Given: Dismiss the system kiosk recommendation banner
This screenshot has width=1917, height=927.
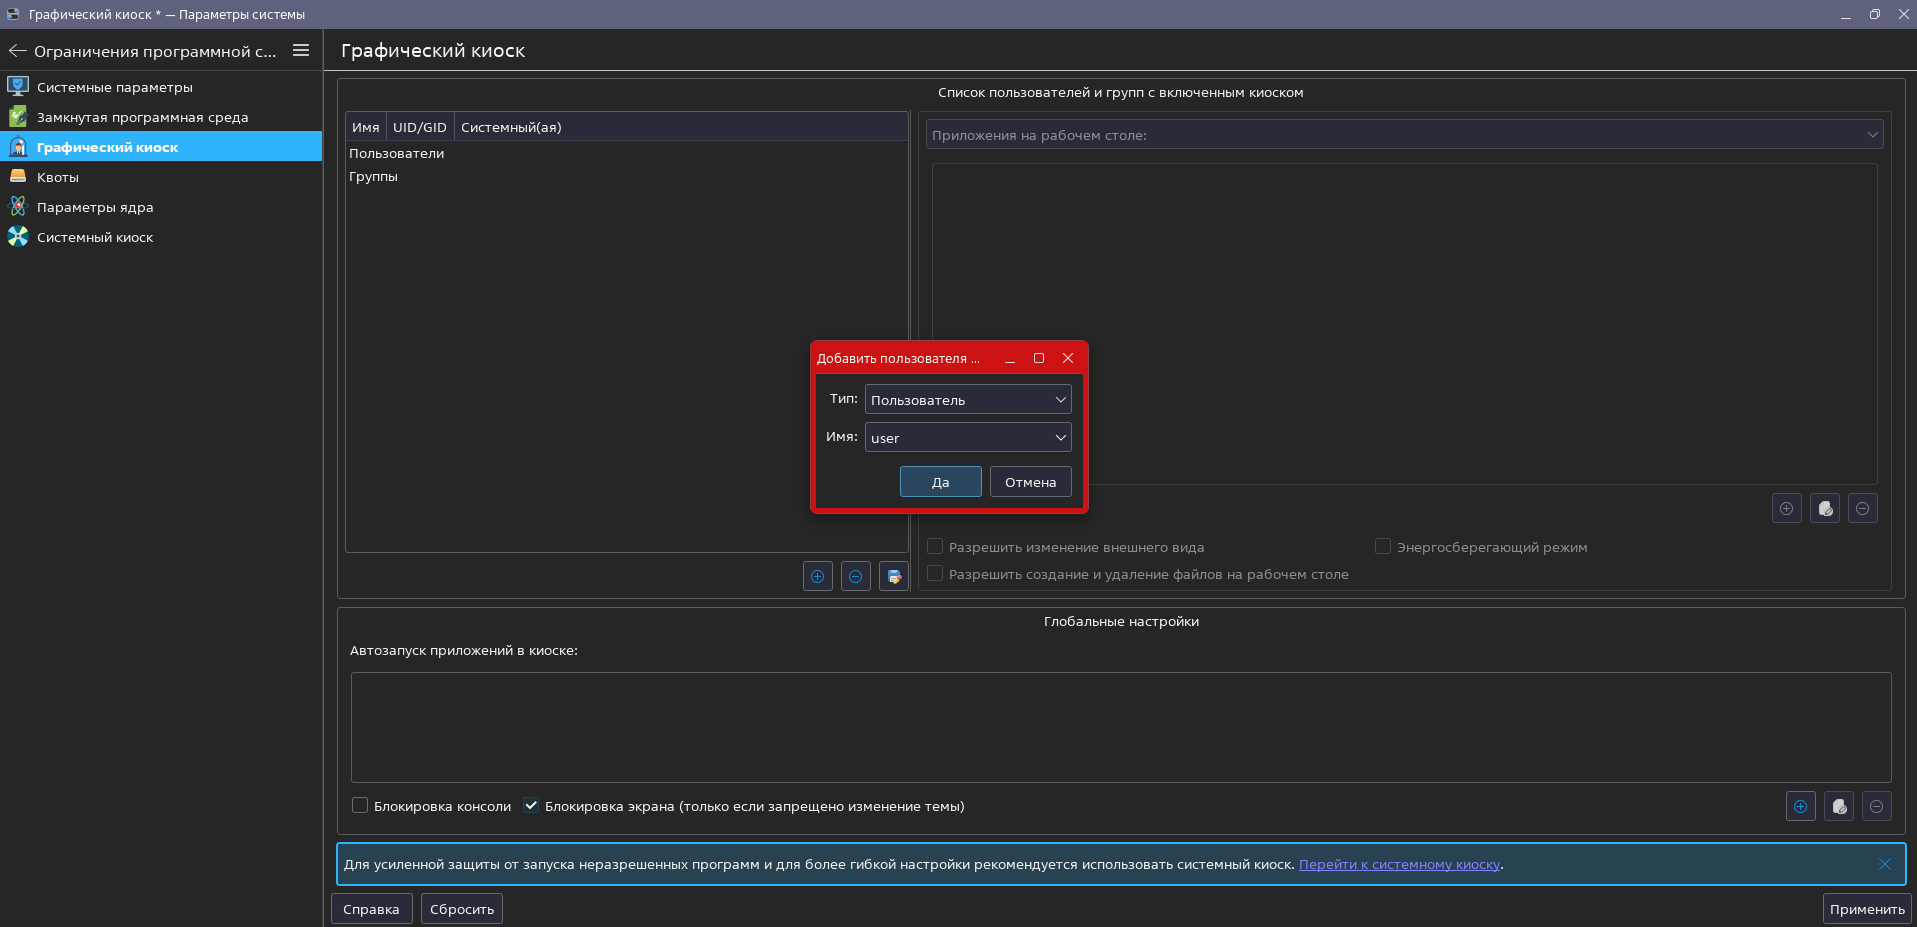Looking at the screenshot, I should 1884,864.
